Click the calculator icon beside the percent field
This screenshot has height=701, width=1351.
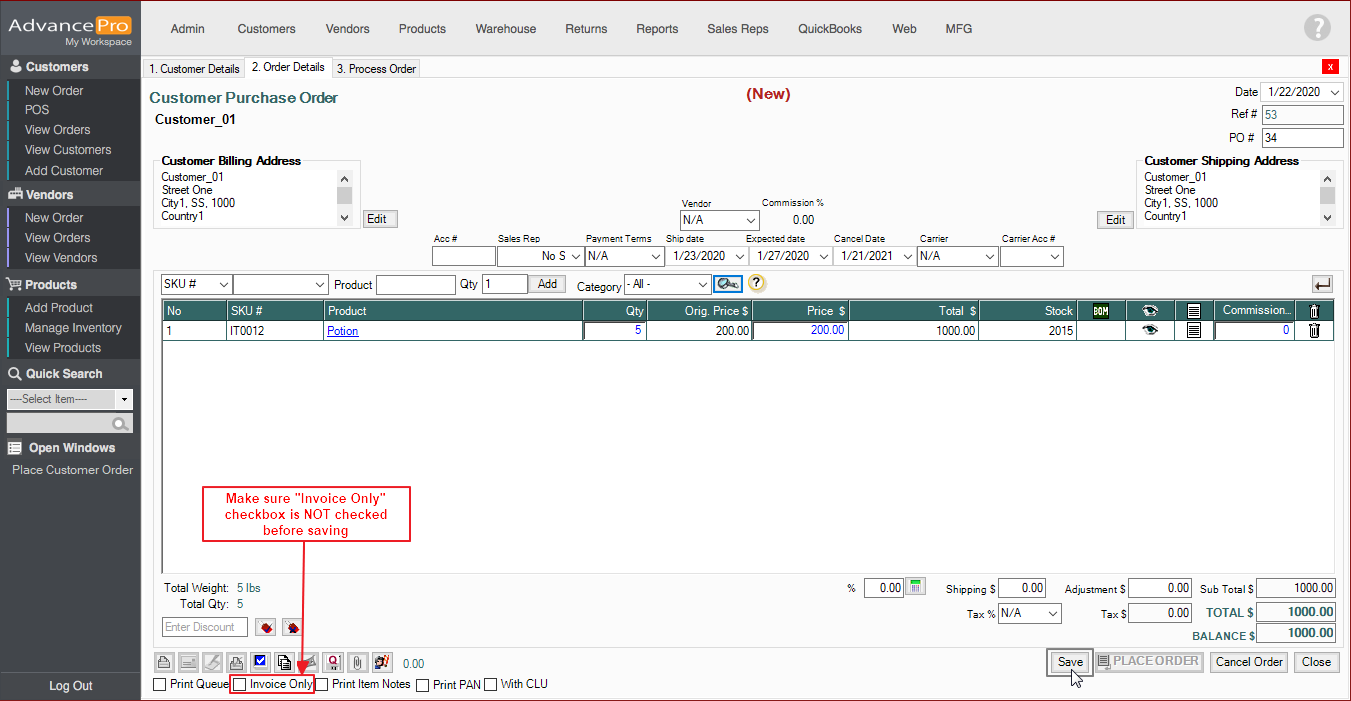click(916, 588)
